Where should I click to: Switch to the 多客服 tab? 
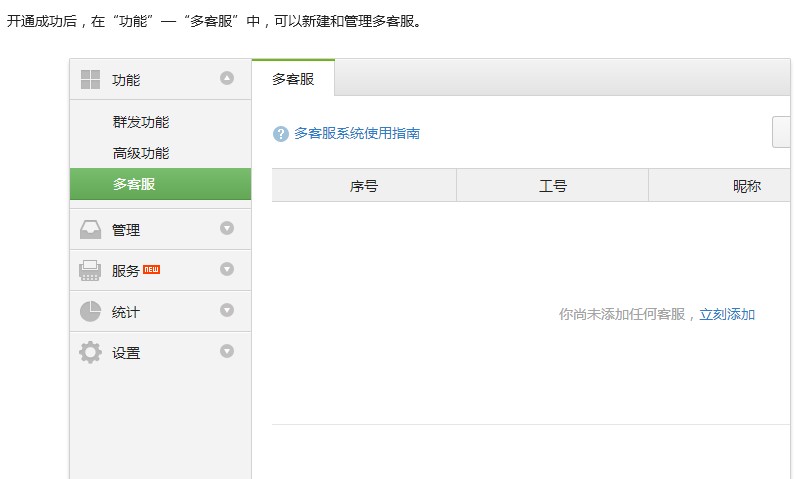pyautogui.click(x=293, y=78)
